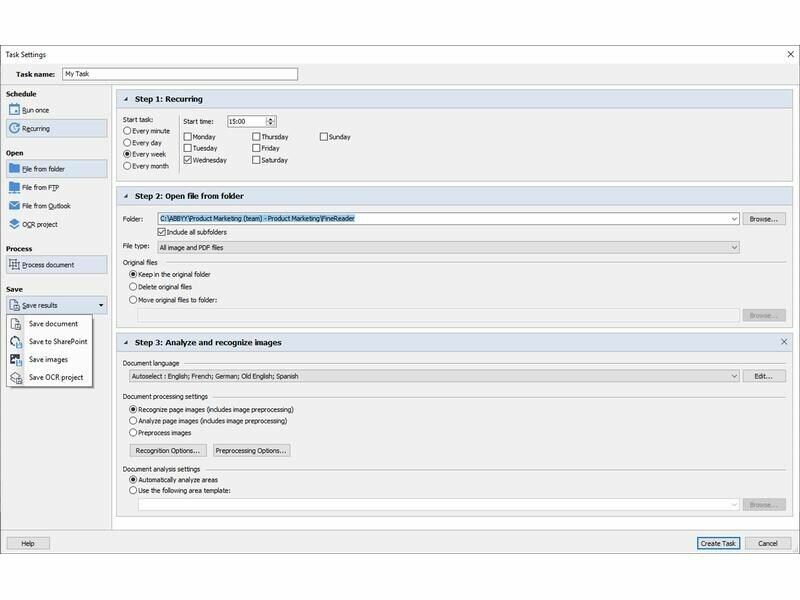Uncheck Include all subfolders

(x=162, y=232)
